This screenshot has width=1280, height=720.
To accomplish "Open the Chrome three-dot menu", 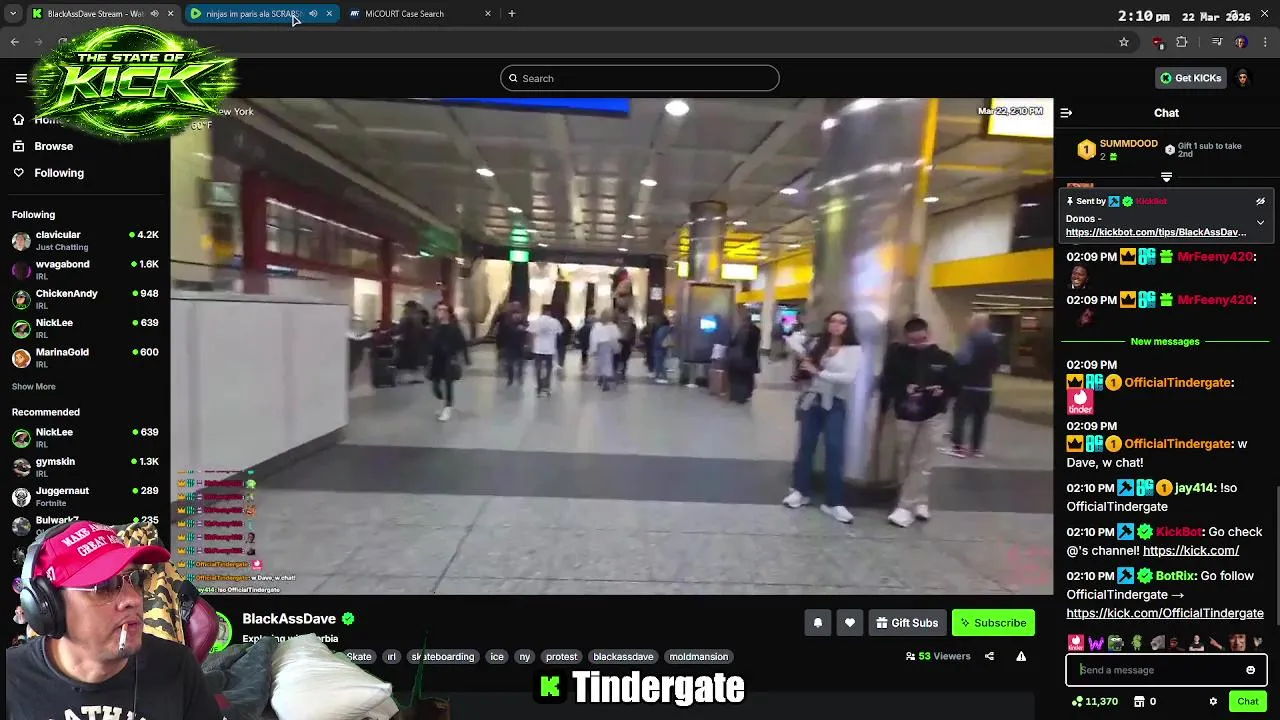I will [x=1266, y=42].
